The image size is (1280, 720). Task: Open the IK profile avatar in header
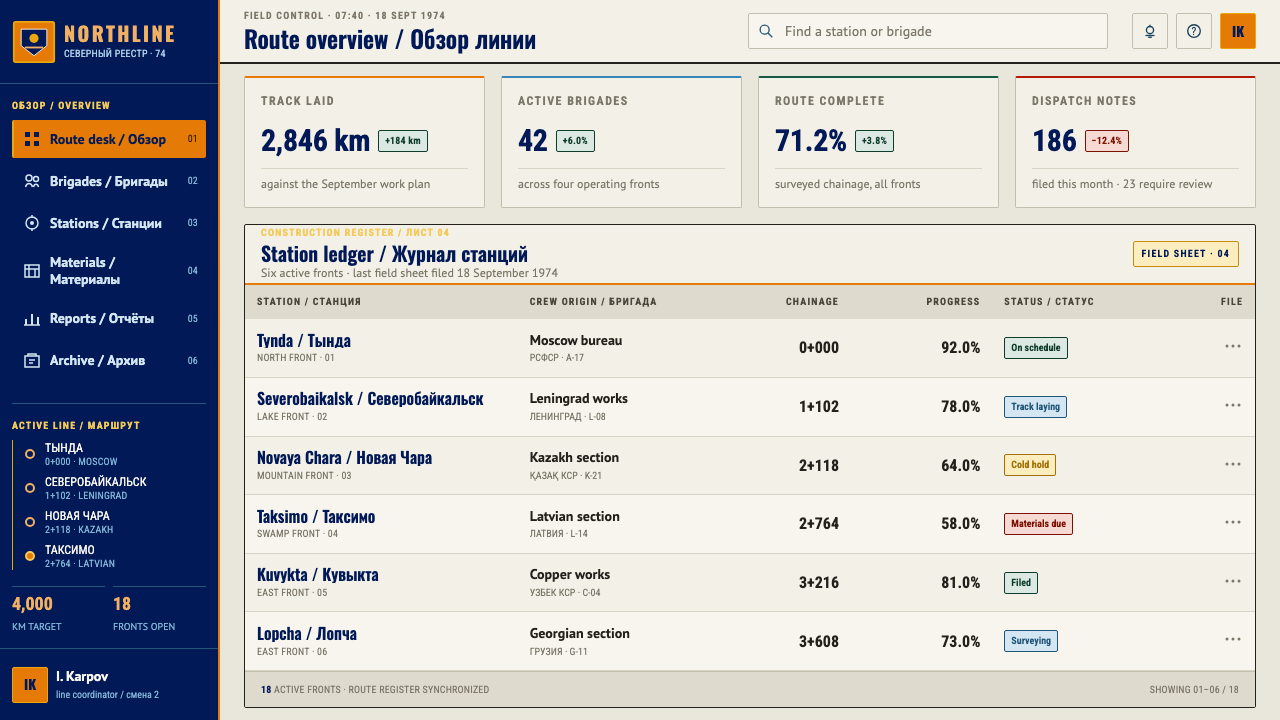click(1238, 31)
